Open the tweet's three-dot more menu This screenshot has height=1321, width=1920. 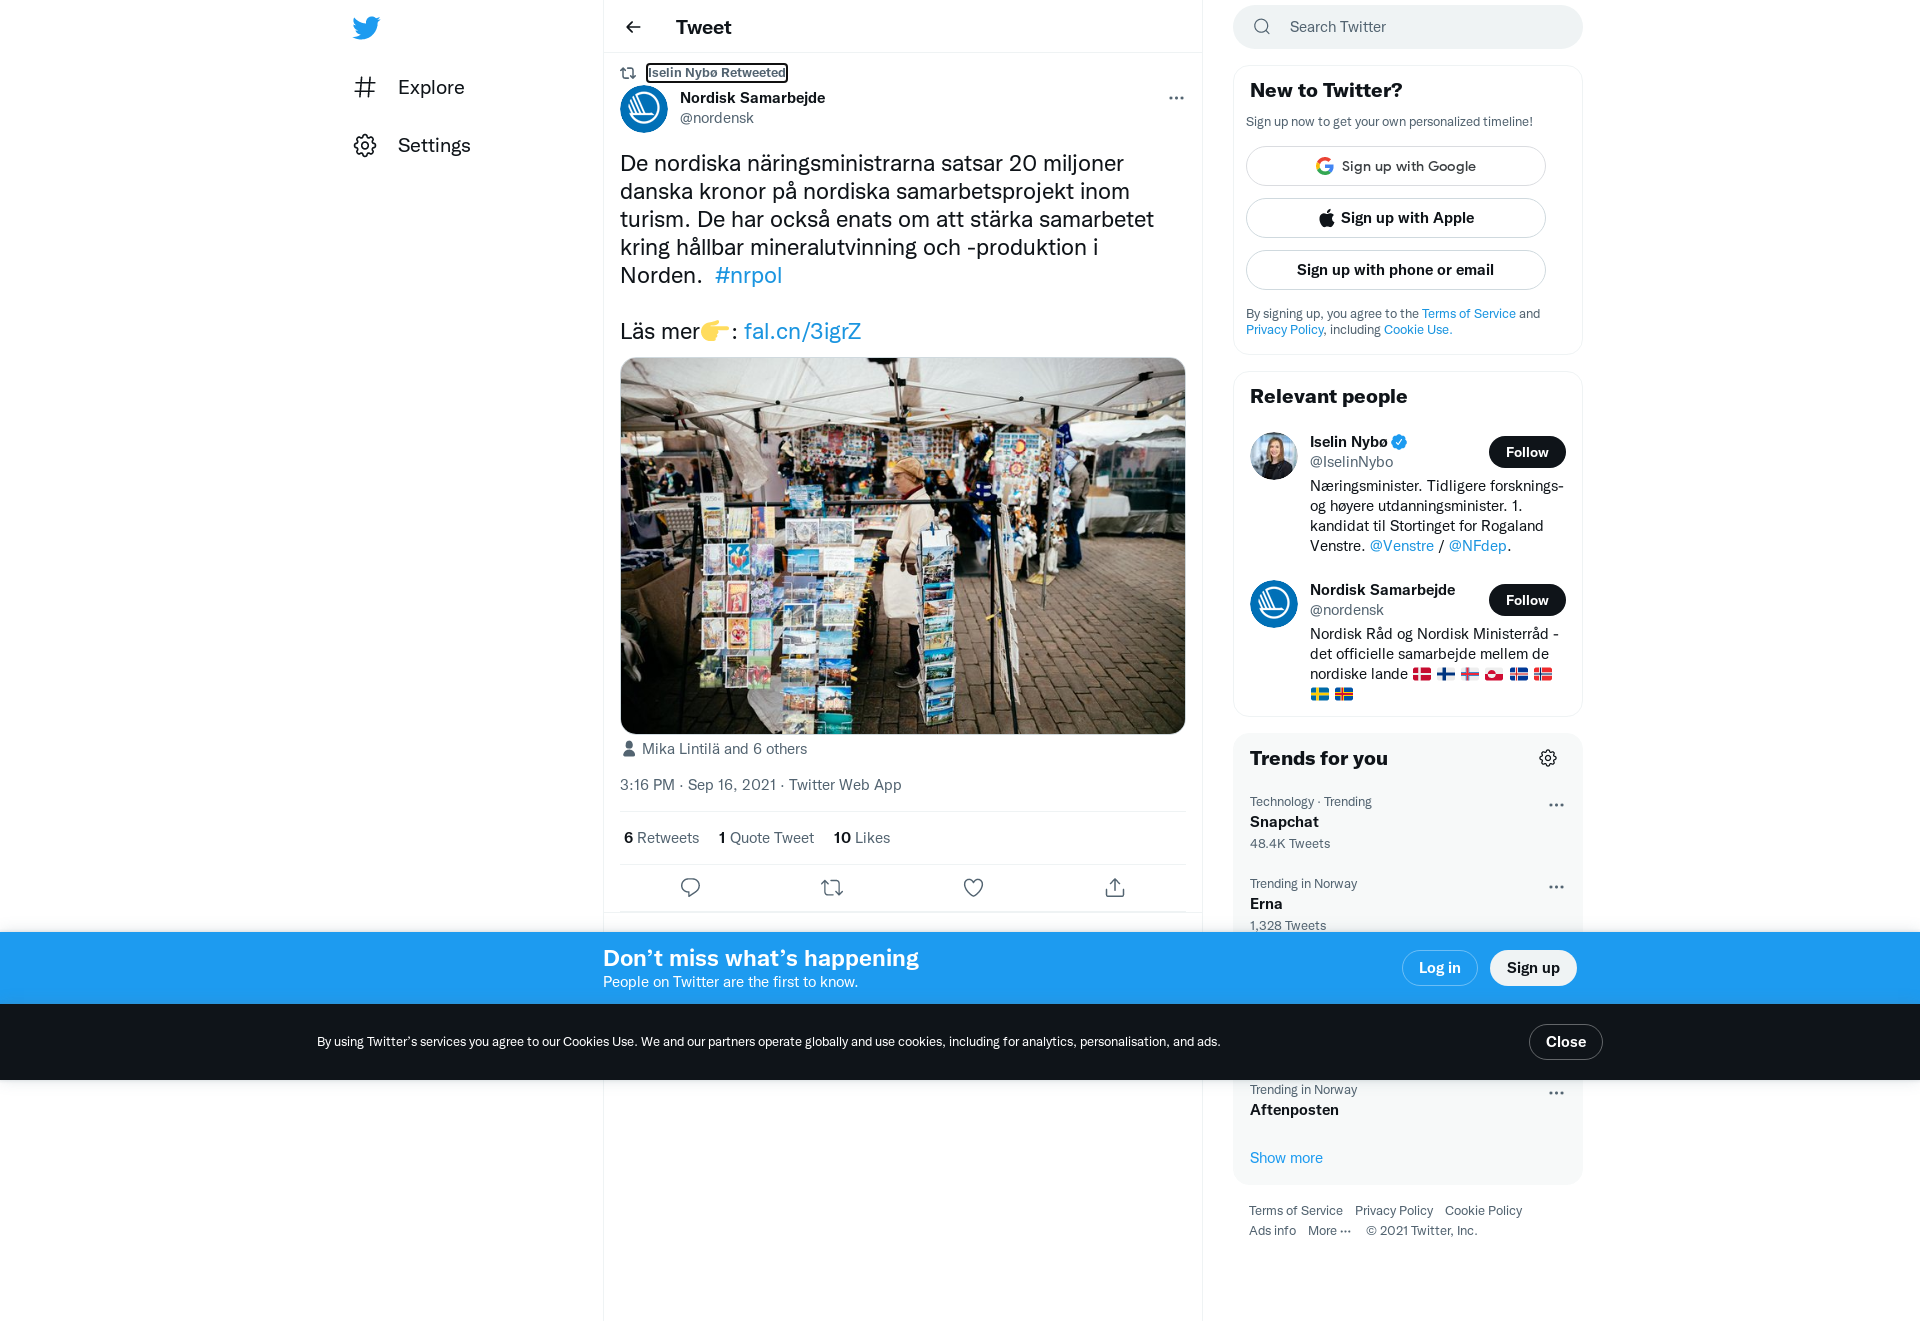click(x=1176, y=98)
